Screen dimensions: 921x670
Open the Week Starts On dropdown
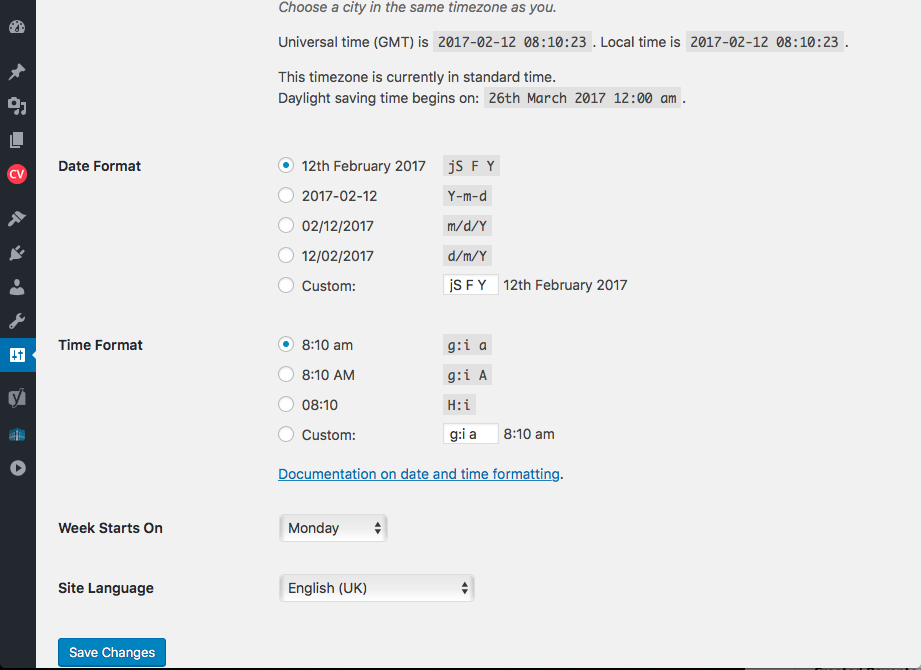333,528
